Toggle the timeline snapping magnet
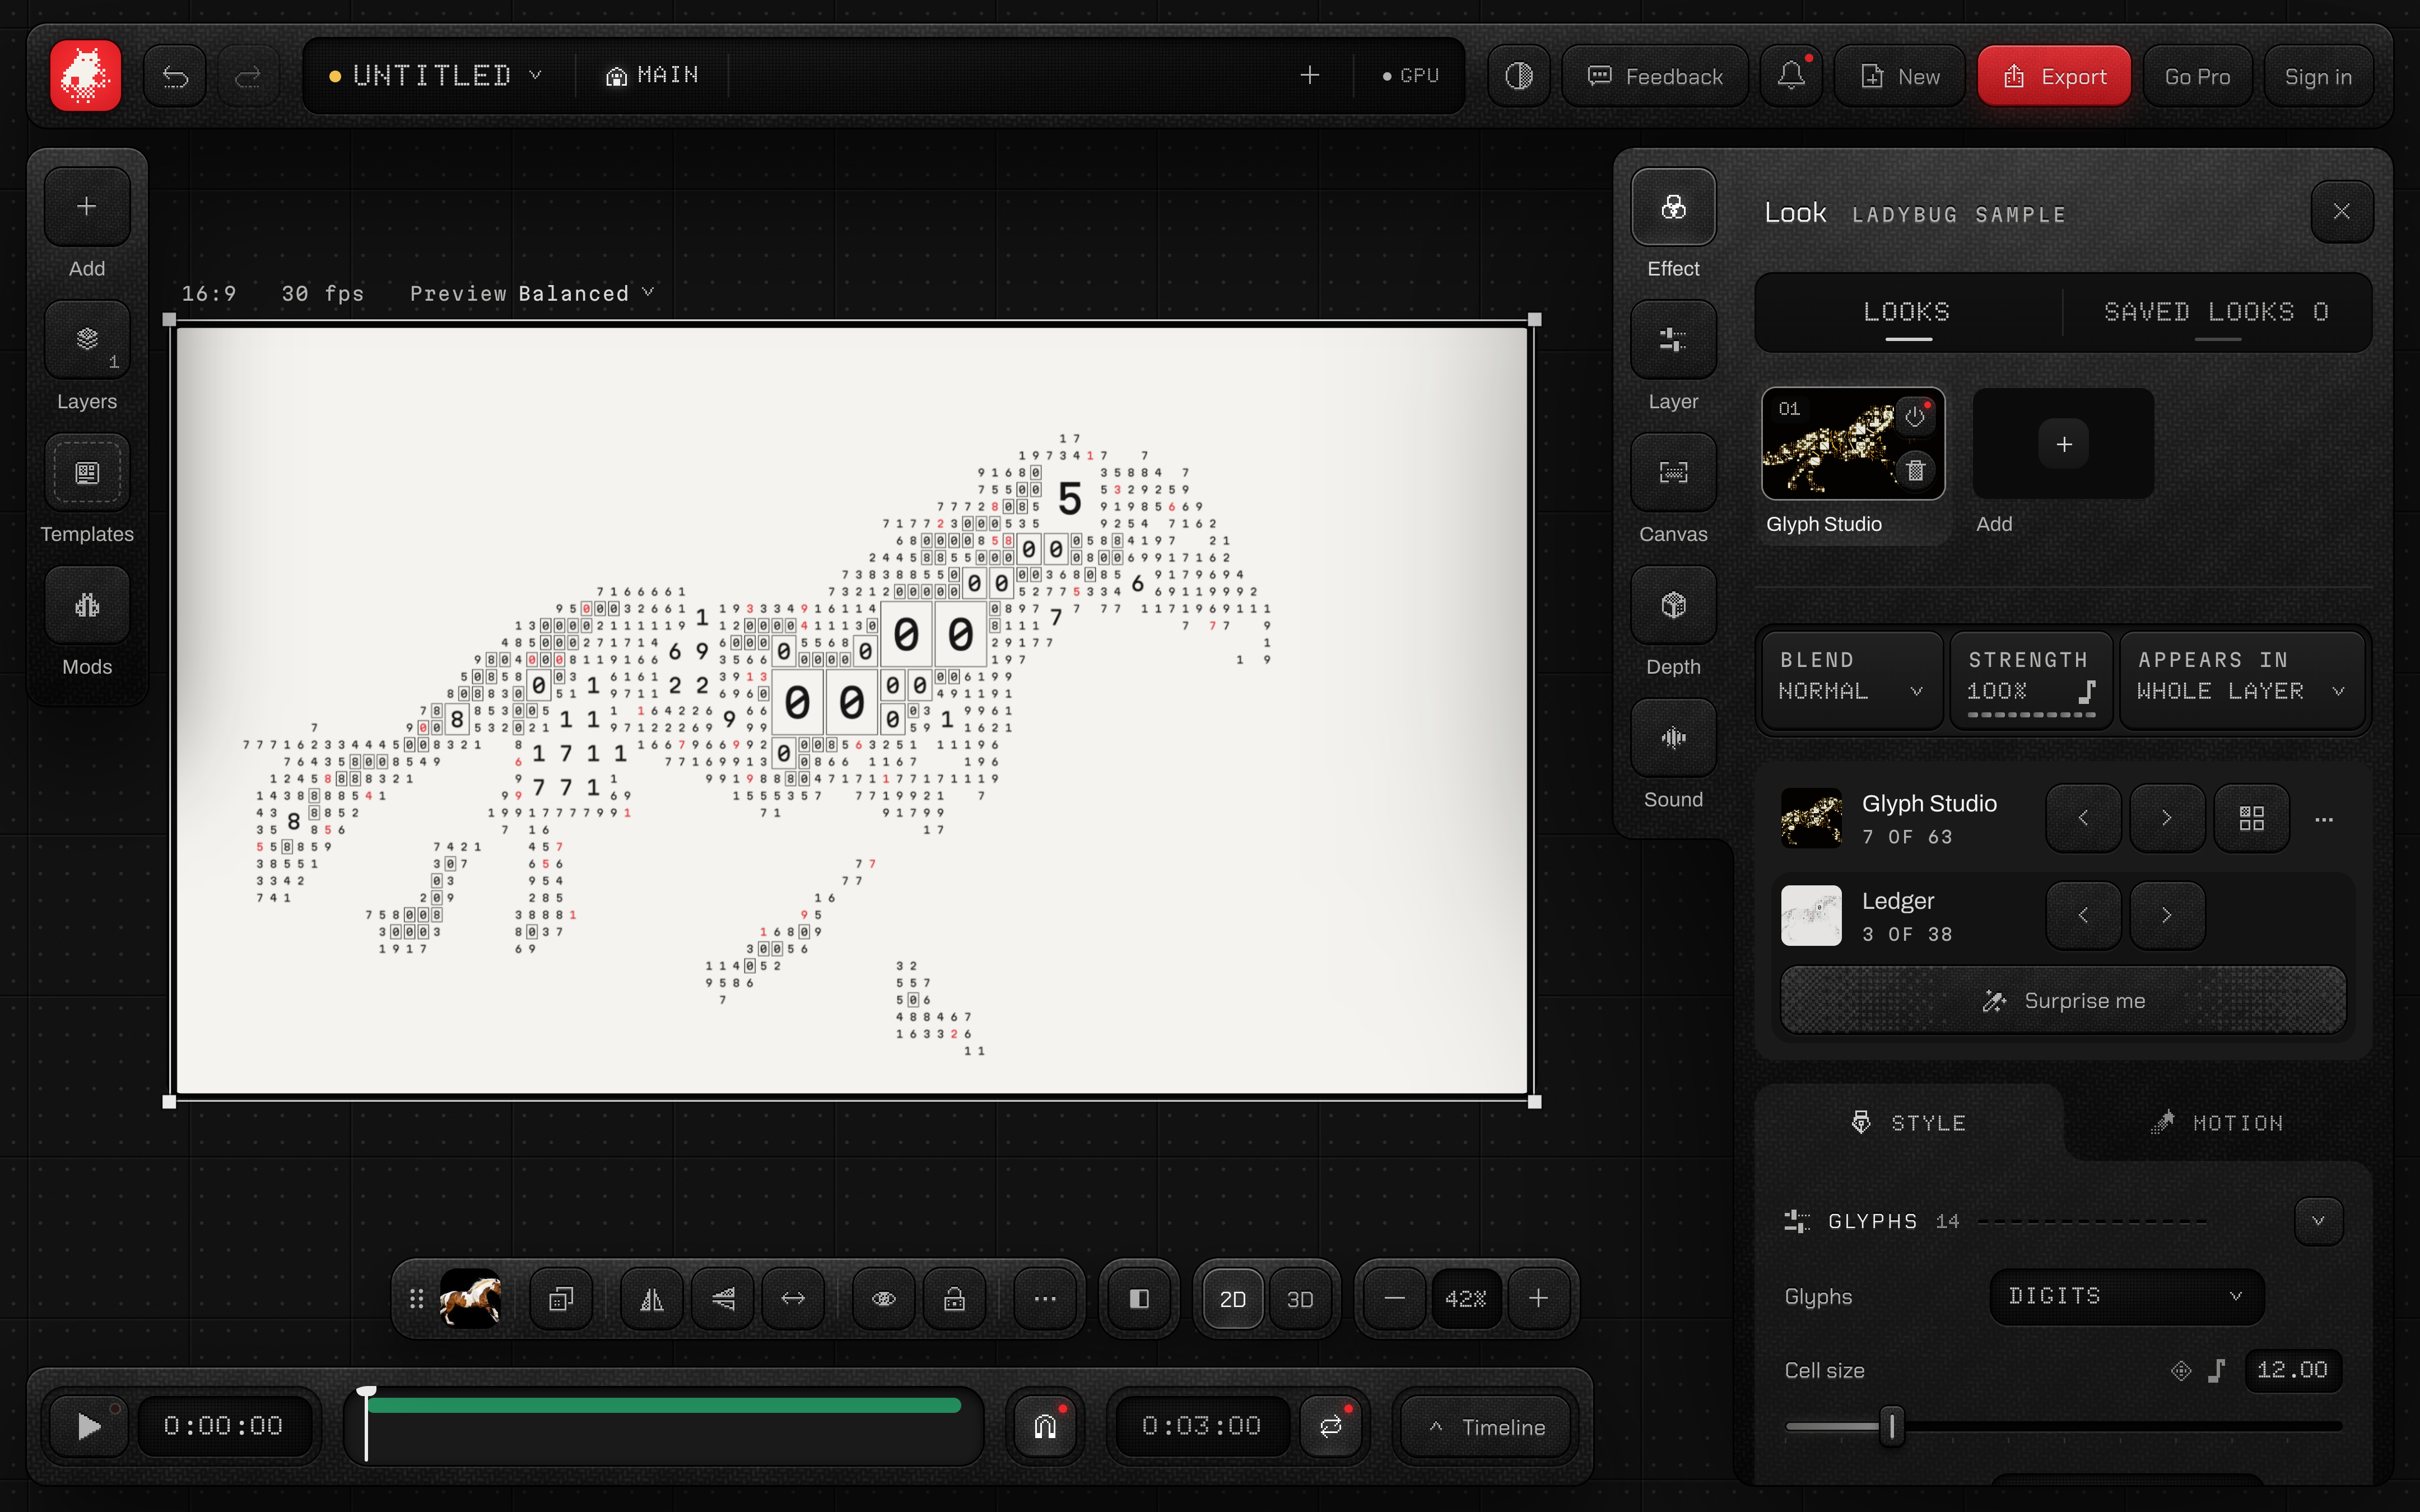2420x1512 pixels. tap(1044, 1426)
